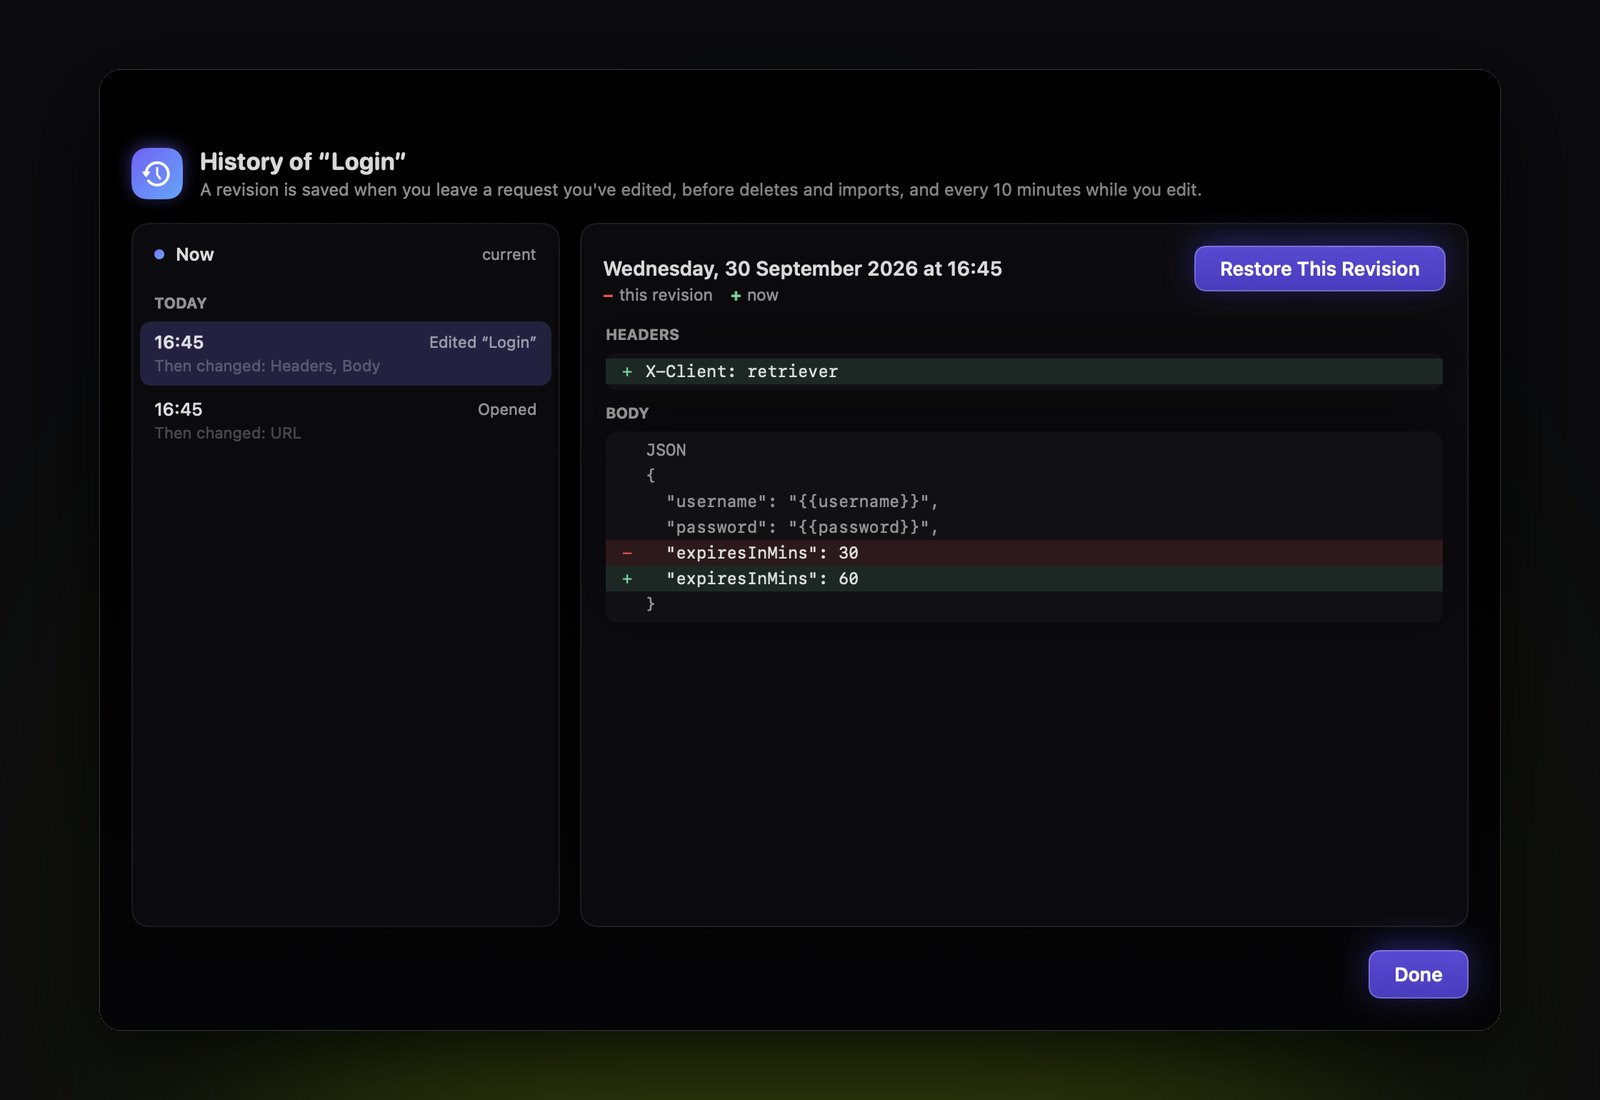Click the revision-saving description text

pos(701,190)
